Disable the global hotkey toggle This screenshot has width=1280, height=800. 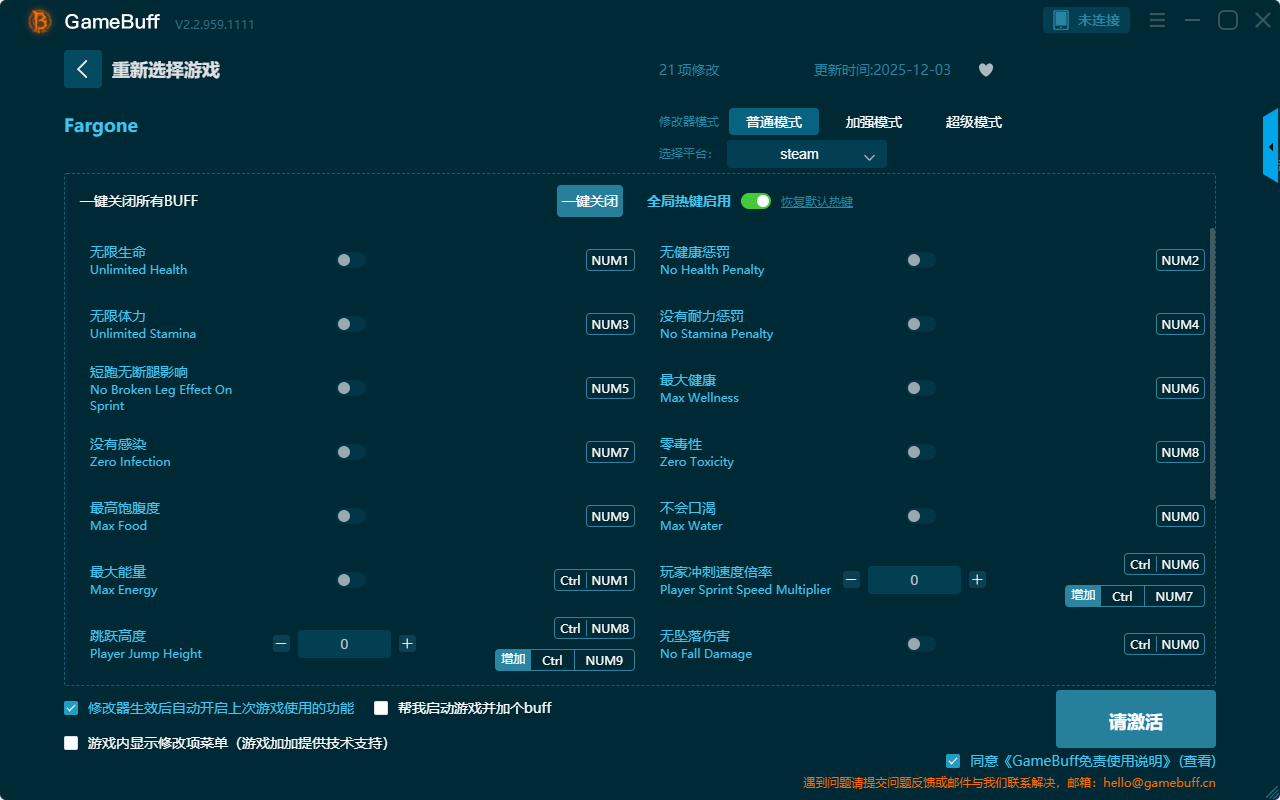click(x=756, y=201)
